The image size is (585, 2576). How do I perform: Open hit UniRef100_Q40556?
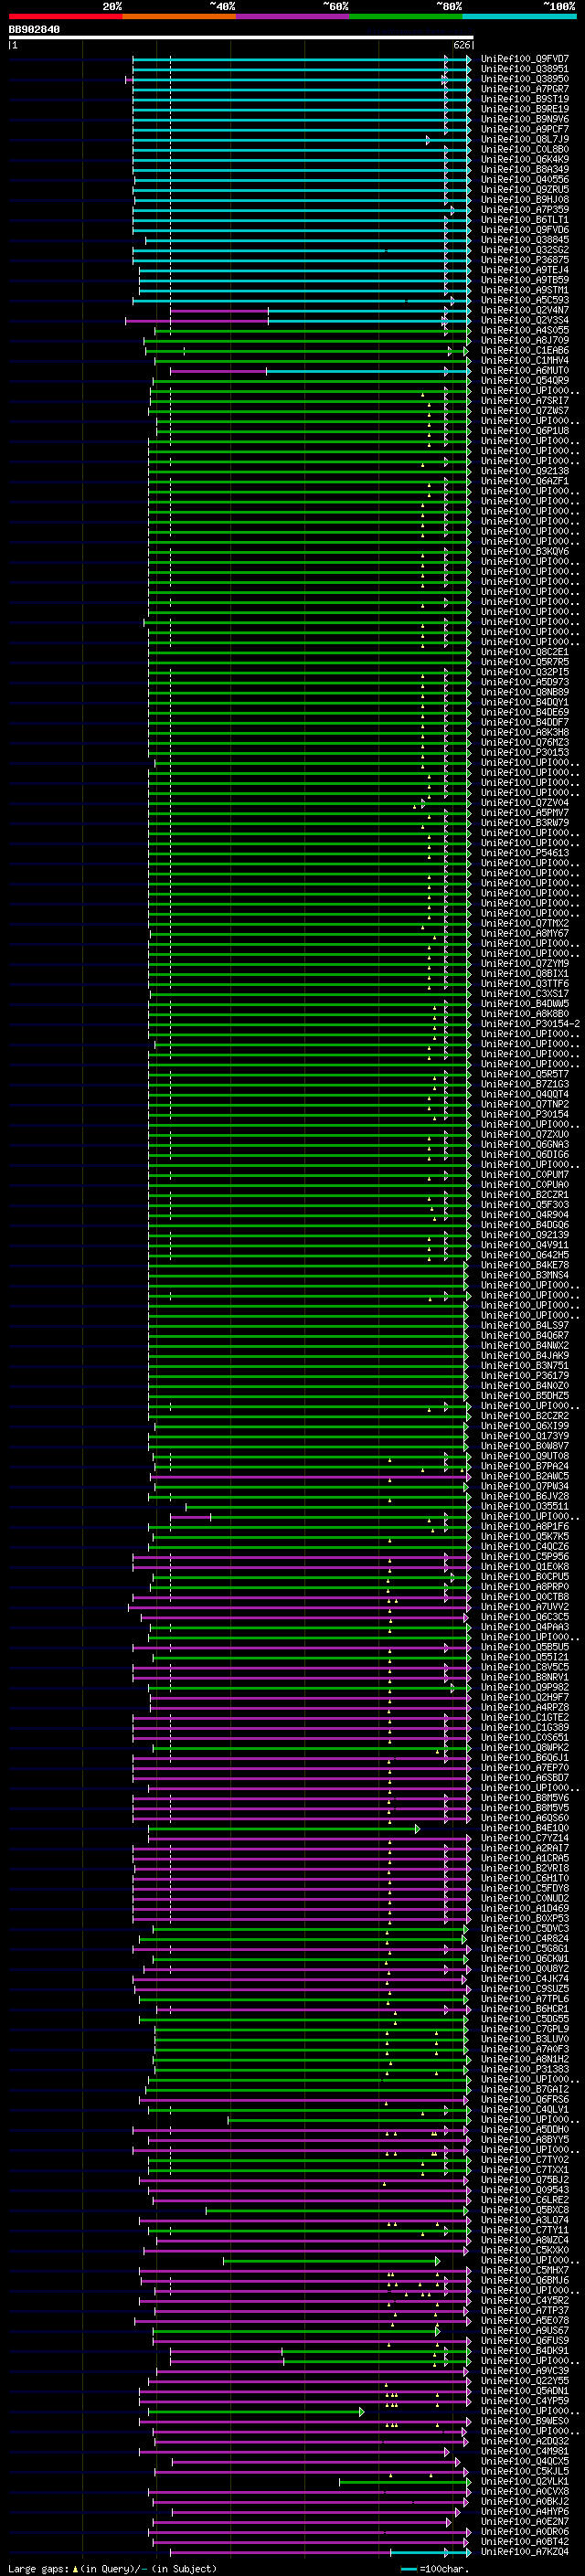point(525,180)
